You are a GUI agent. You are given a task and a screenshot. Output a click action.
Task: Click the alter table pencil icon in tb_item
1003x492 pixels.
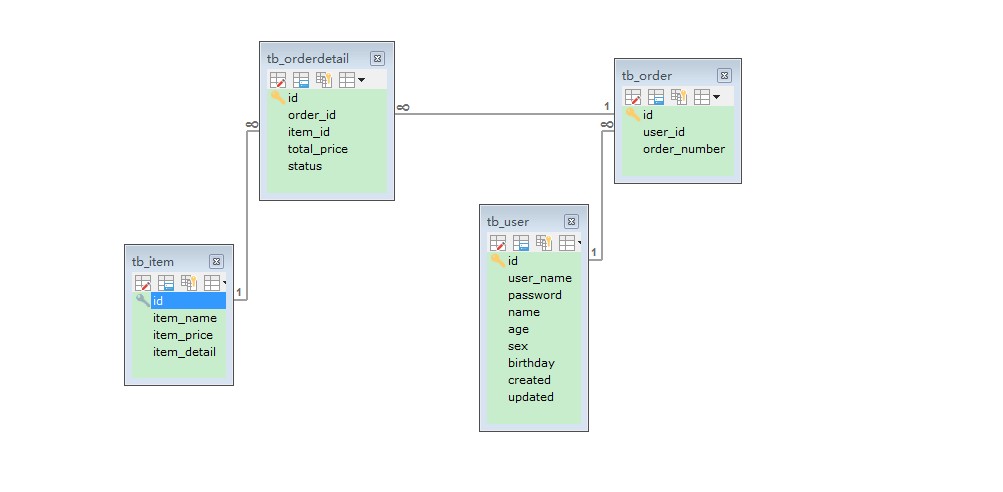(143, 283)
